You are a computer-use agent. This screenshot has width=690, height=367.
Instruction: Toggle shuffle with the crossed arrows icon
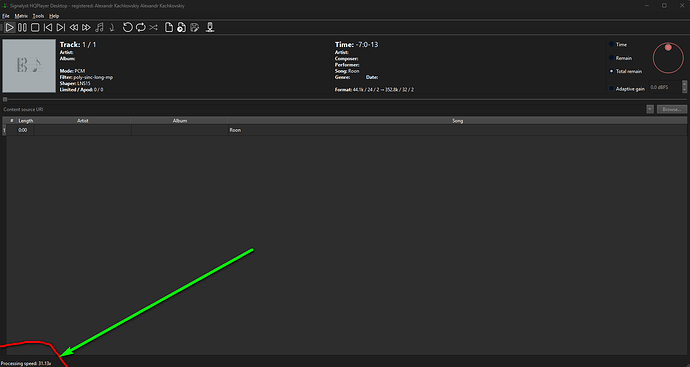(153, 28)
